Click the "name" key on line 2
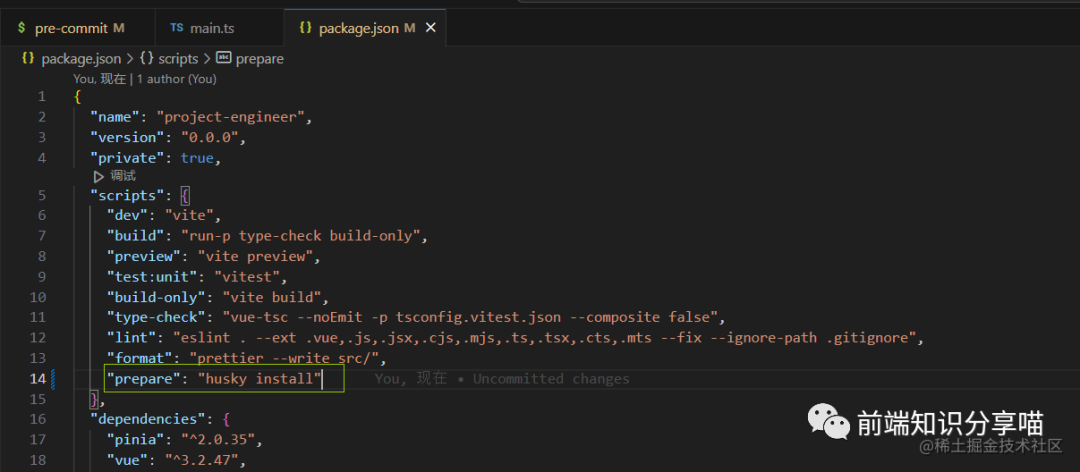The height and width of the screenshot is (472, 1080). [x=115, y=116]
